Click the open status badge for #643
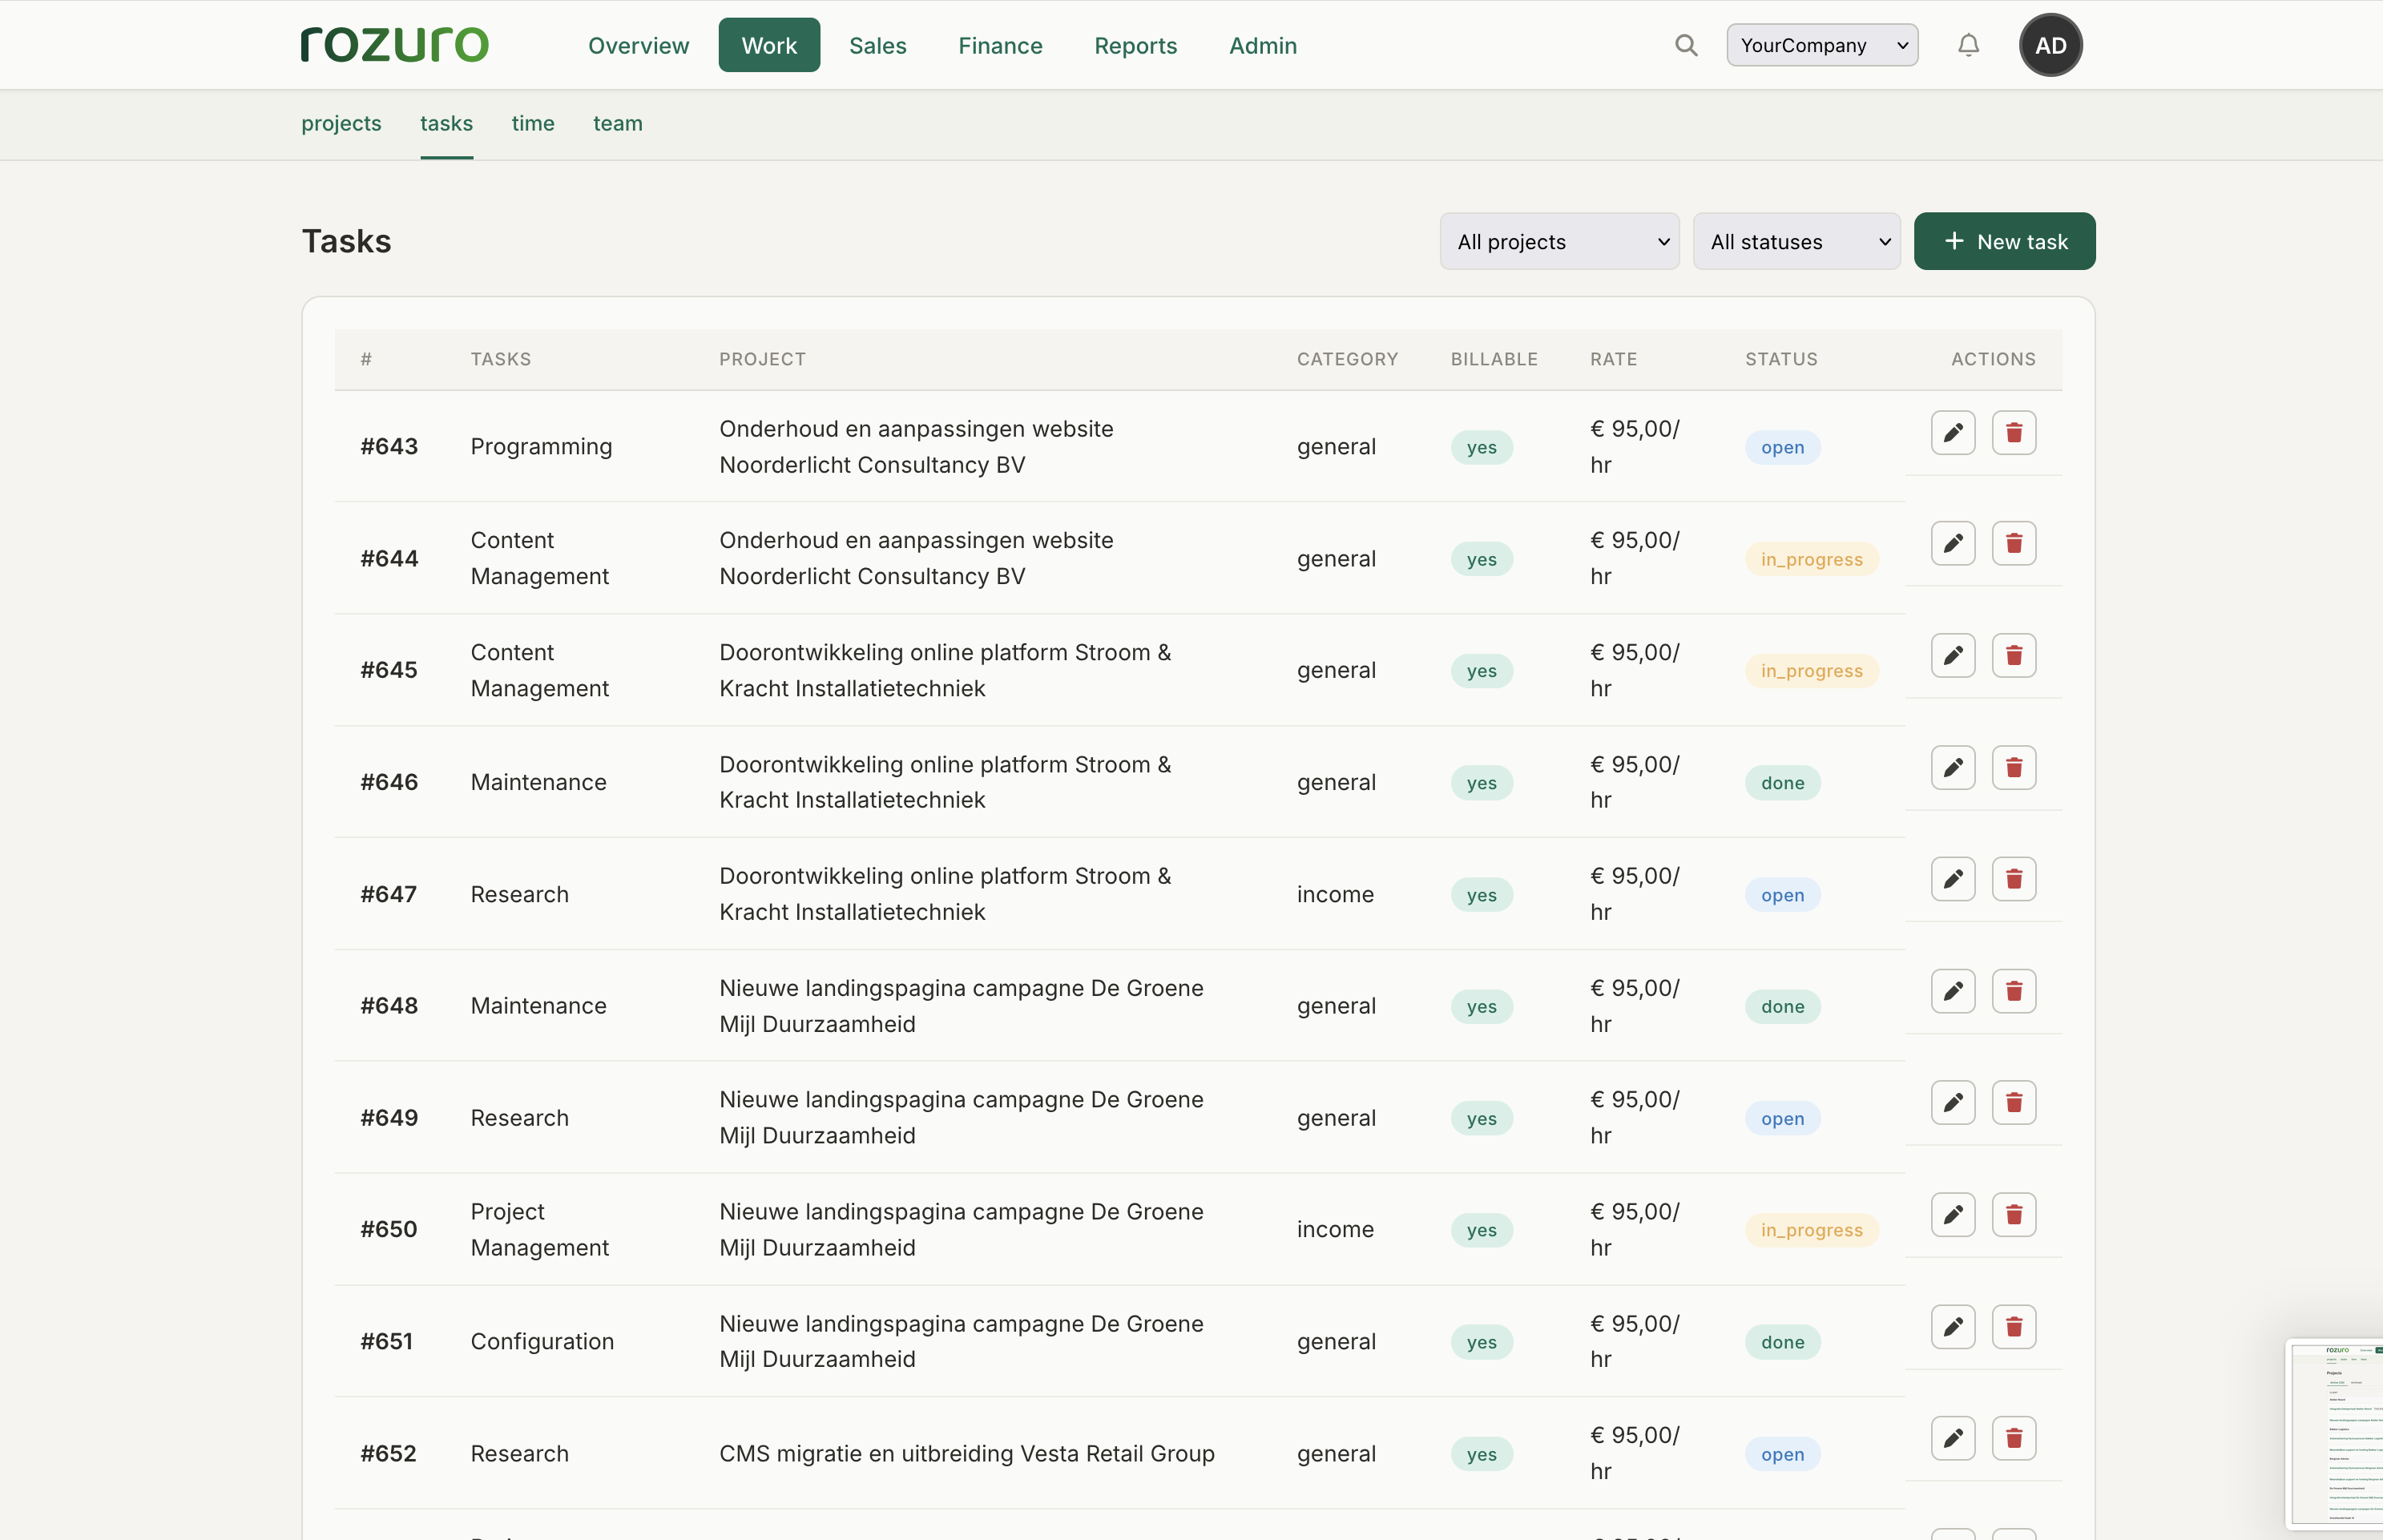Viewport: 2383px width, 1540px height. 1783,447
